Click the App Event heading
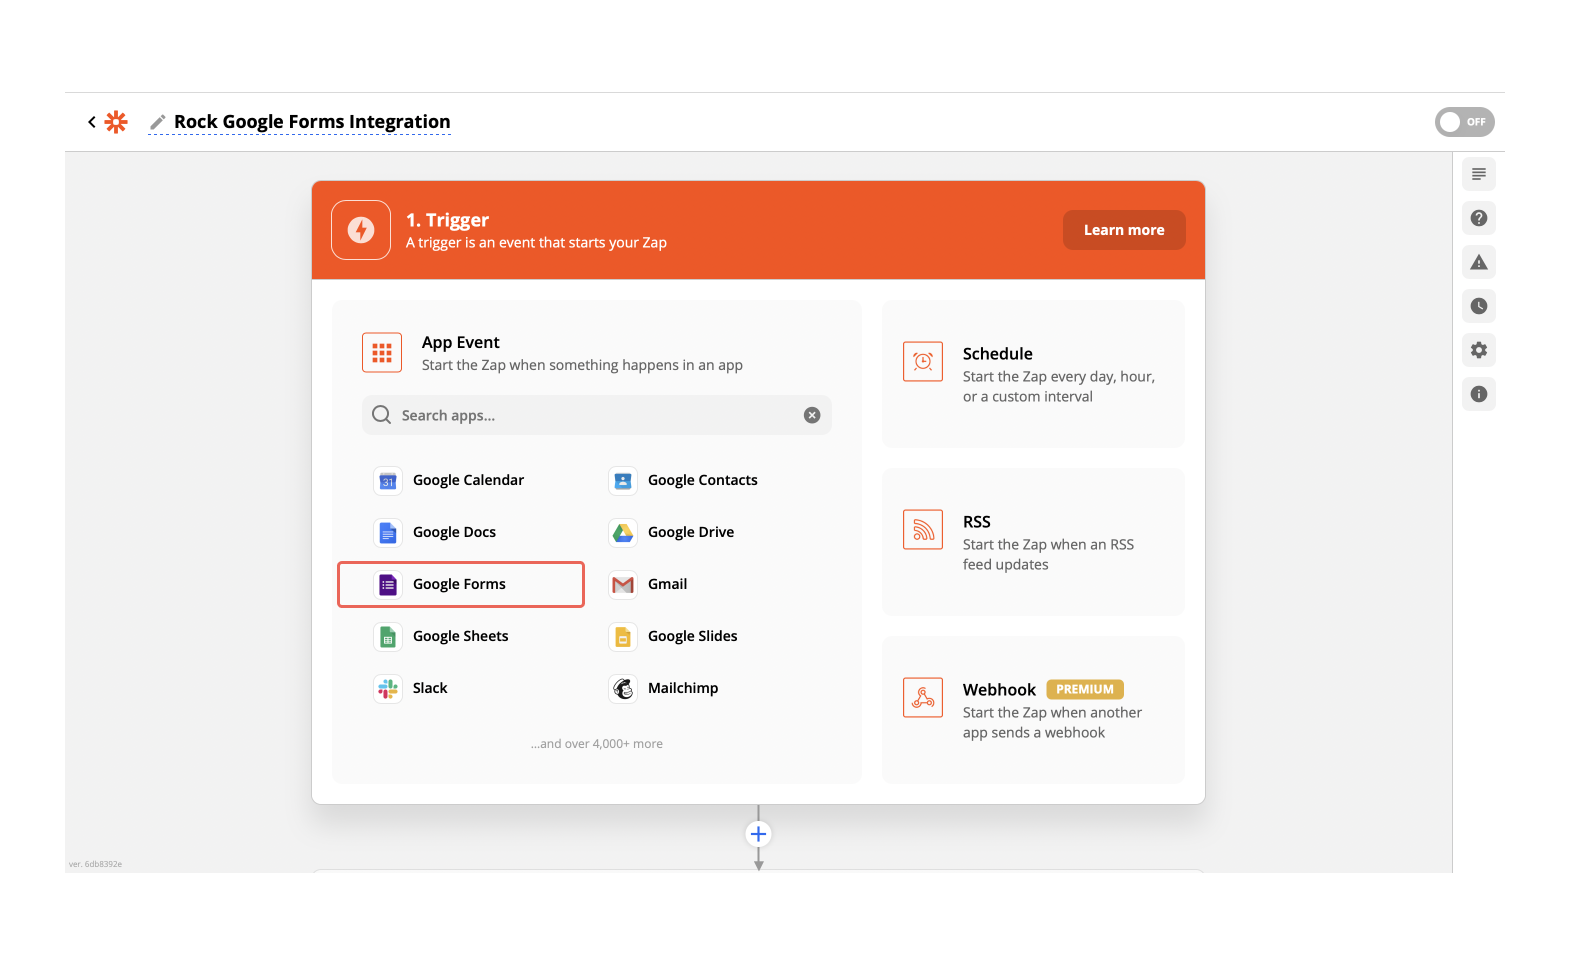1570x955 pixels. (x=460, y=342)
